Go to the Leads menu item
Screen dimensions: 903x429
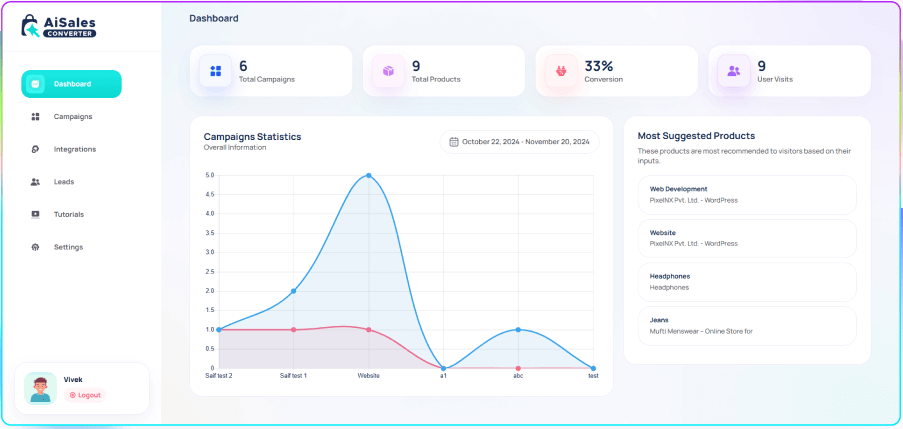tap(64, 182)
